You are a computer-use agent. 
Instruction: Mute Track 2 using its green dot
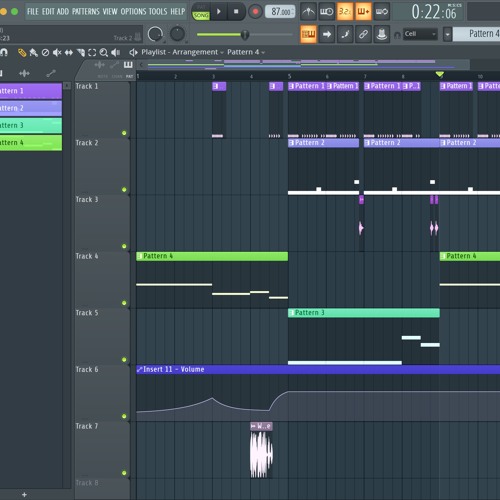click(x=124, y=190)
